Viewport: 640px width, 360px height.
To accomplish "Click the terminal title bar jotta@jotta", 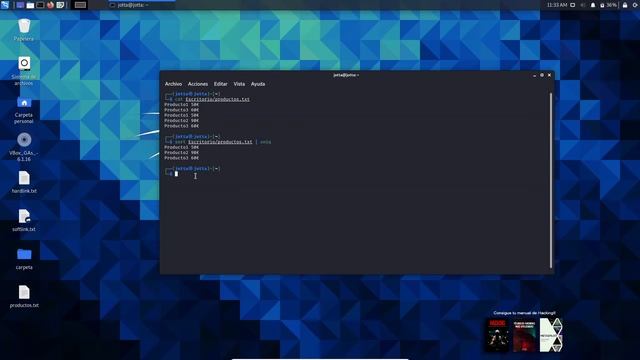I will [346, 75].
